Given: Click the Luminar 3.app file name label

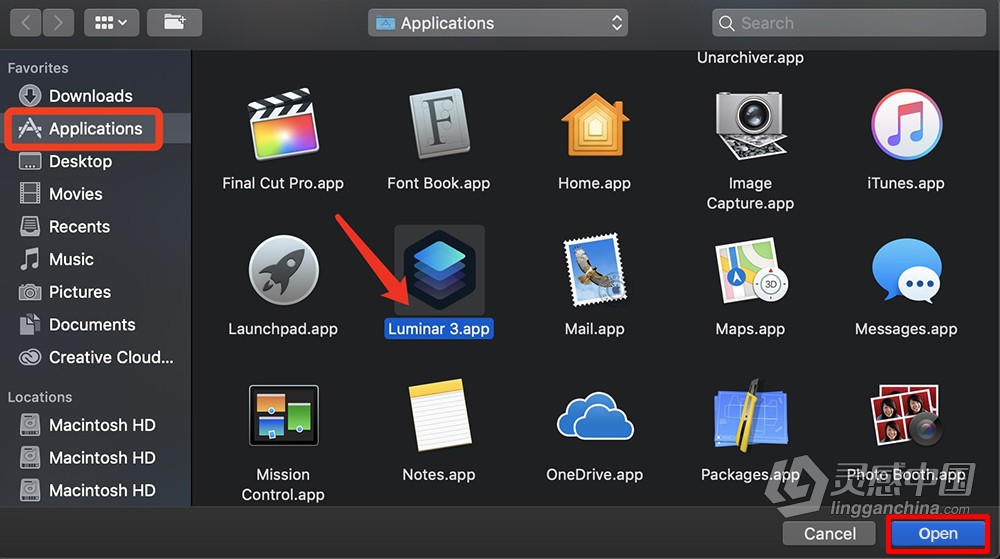Looking at the screenshot, I should click(x=439, y=329).
